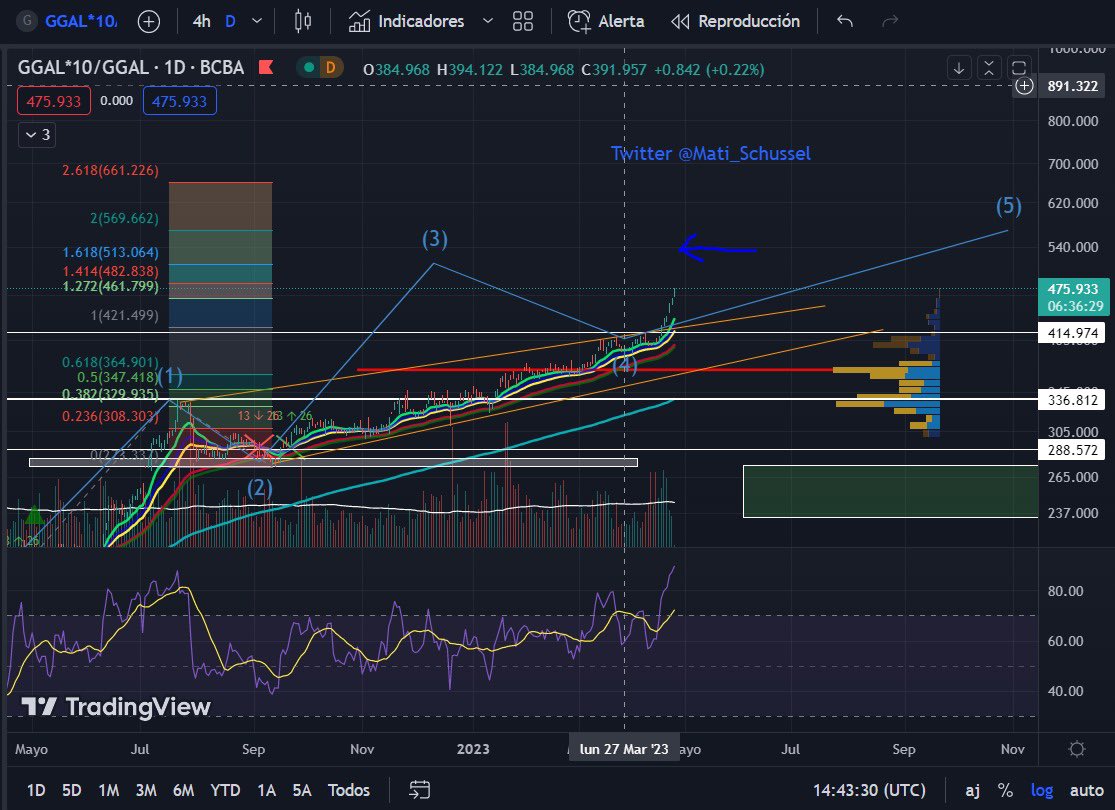Click the plus button at price 891.322

click(1024, 86)
